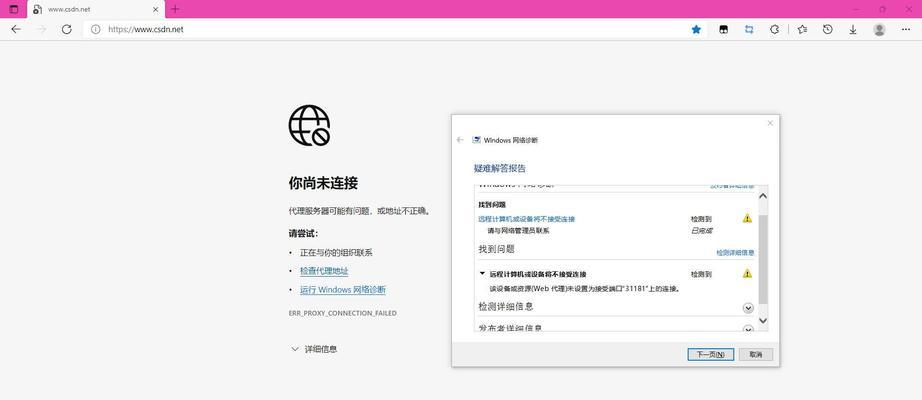View site information icon in address bar
The width and height of the screenshot is (922, 400).
(x=96, y=29)
